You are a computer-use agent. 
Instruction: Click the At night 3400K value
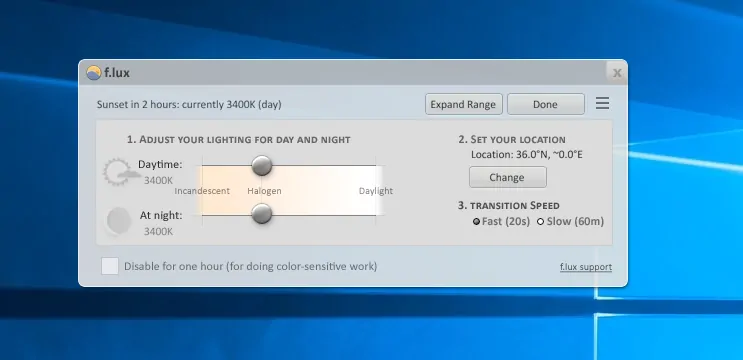tap(159, 232)
